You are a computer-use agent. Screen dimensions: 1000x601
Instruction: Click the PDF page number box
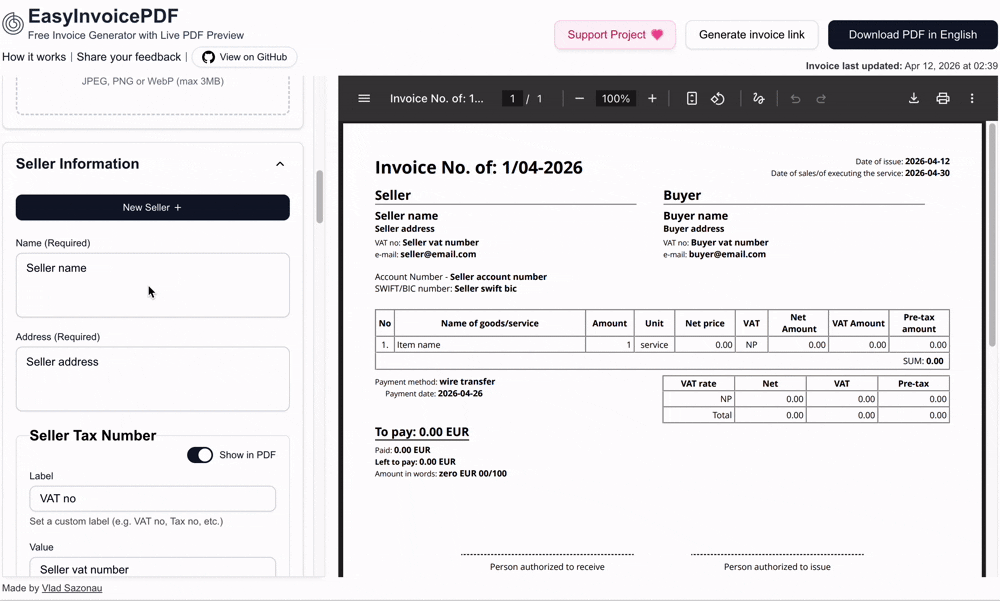coord(512,98)
